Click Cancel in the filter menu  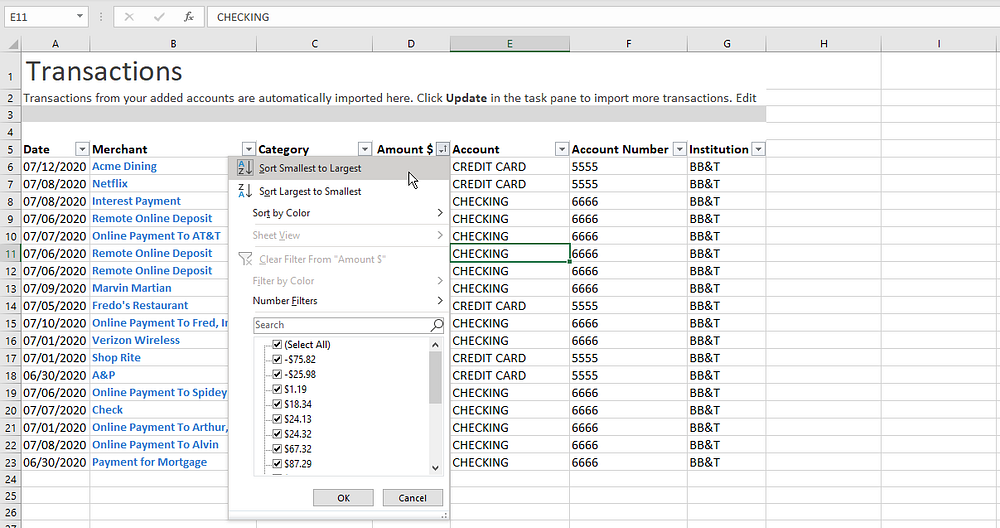pyautogui.click(x=413, y=498)
